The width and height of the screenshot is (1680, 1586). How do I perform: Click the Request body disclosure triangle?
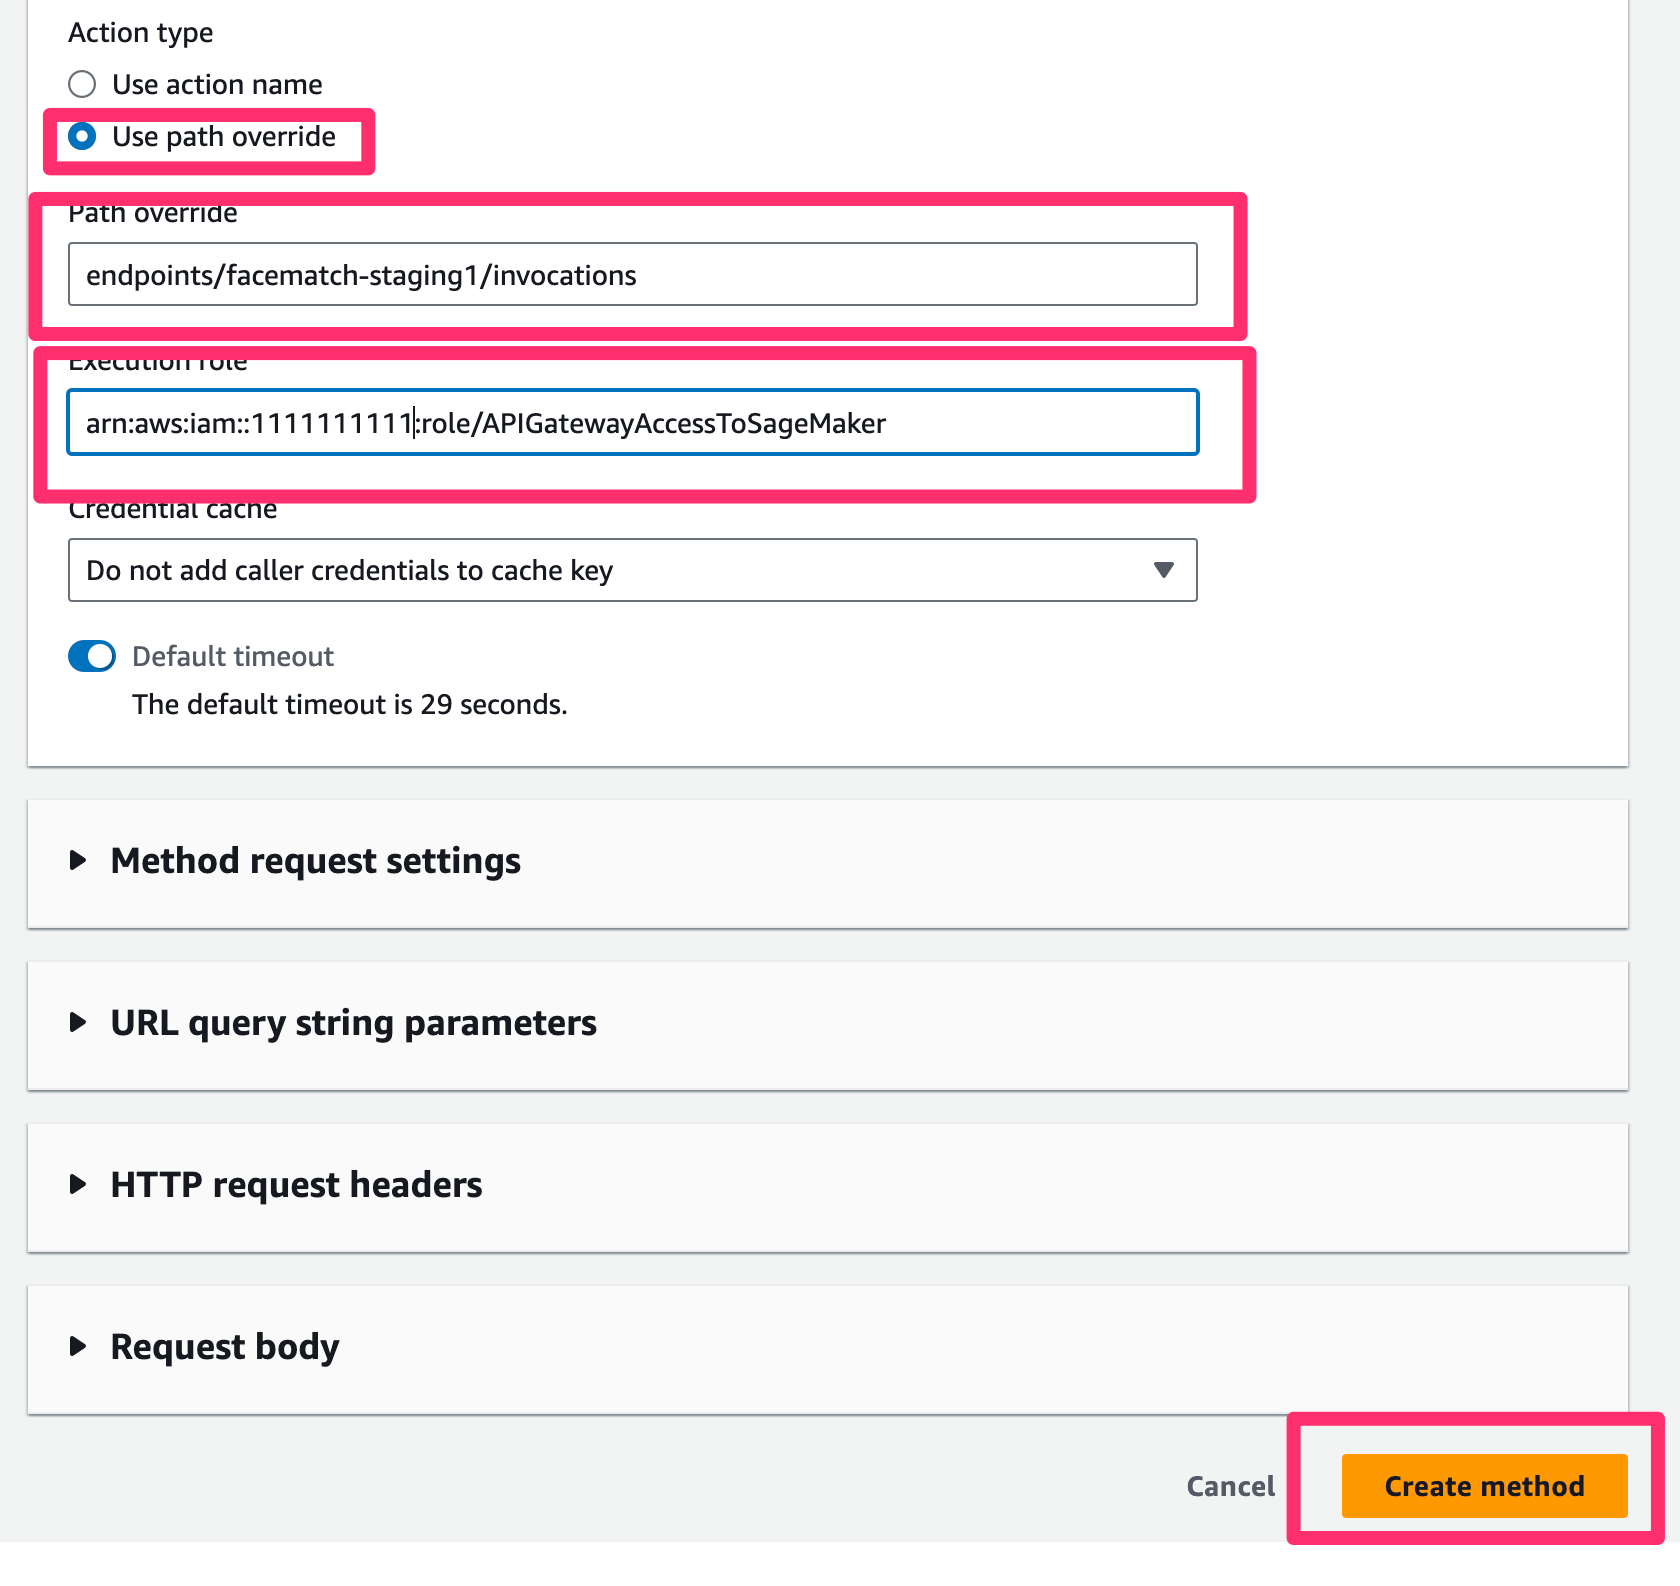click(x=78, y=1346)
